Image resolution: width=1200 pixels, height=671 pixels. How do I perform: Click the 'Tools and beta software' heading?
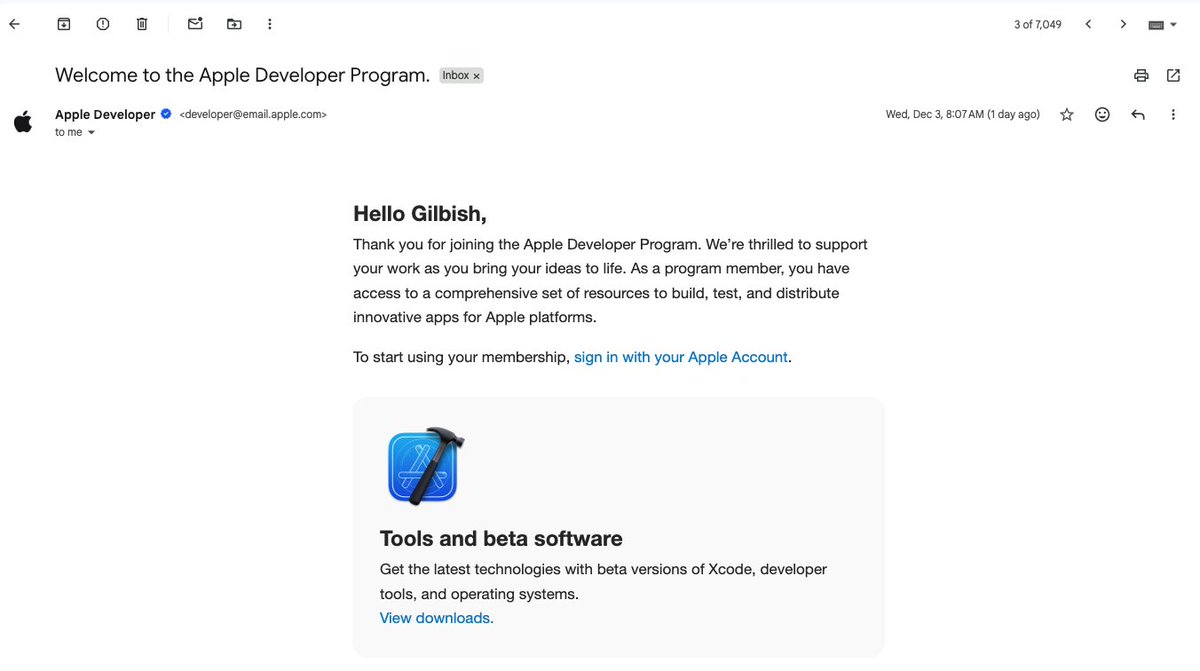(501, 539)
